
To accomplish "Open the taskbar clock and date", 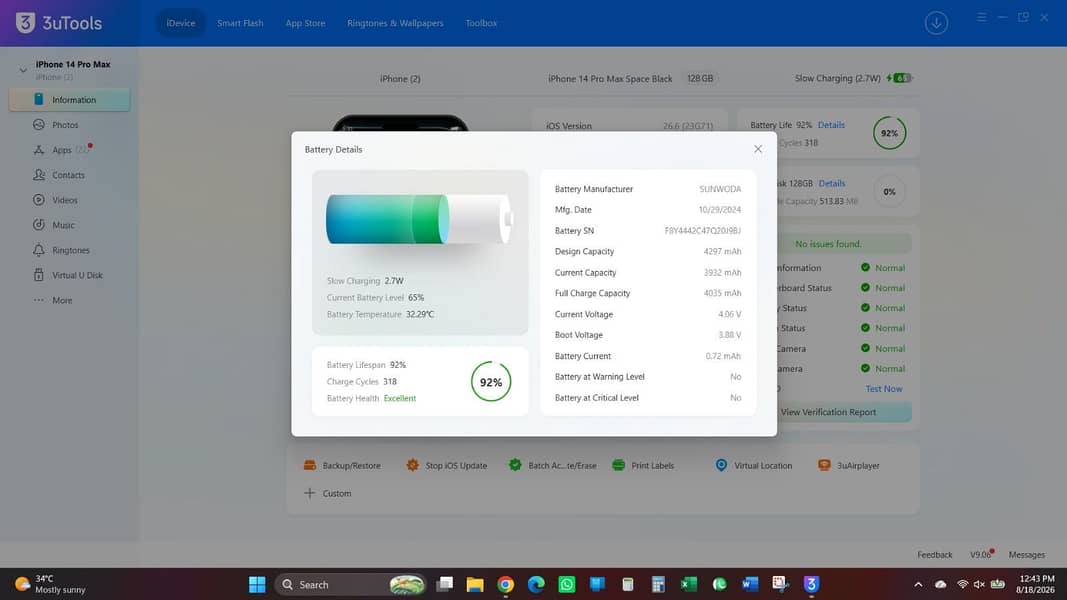I will [1036, 584].
